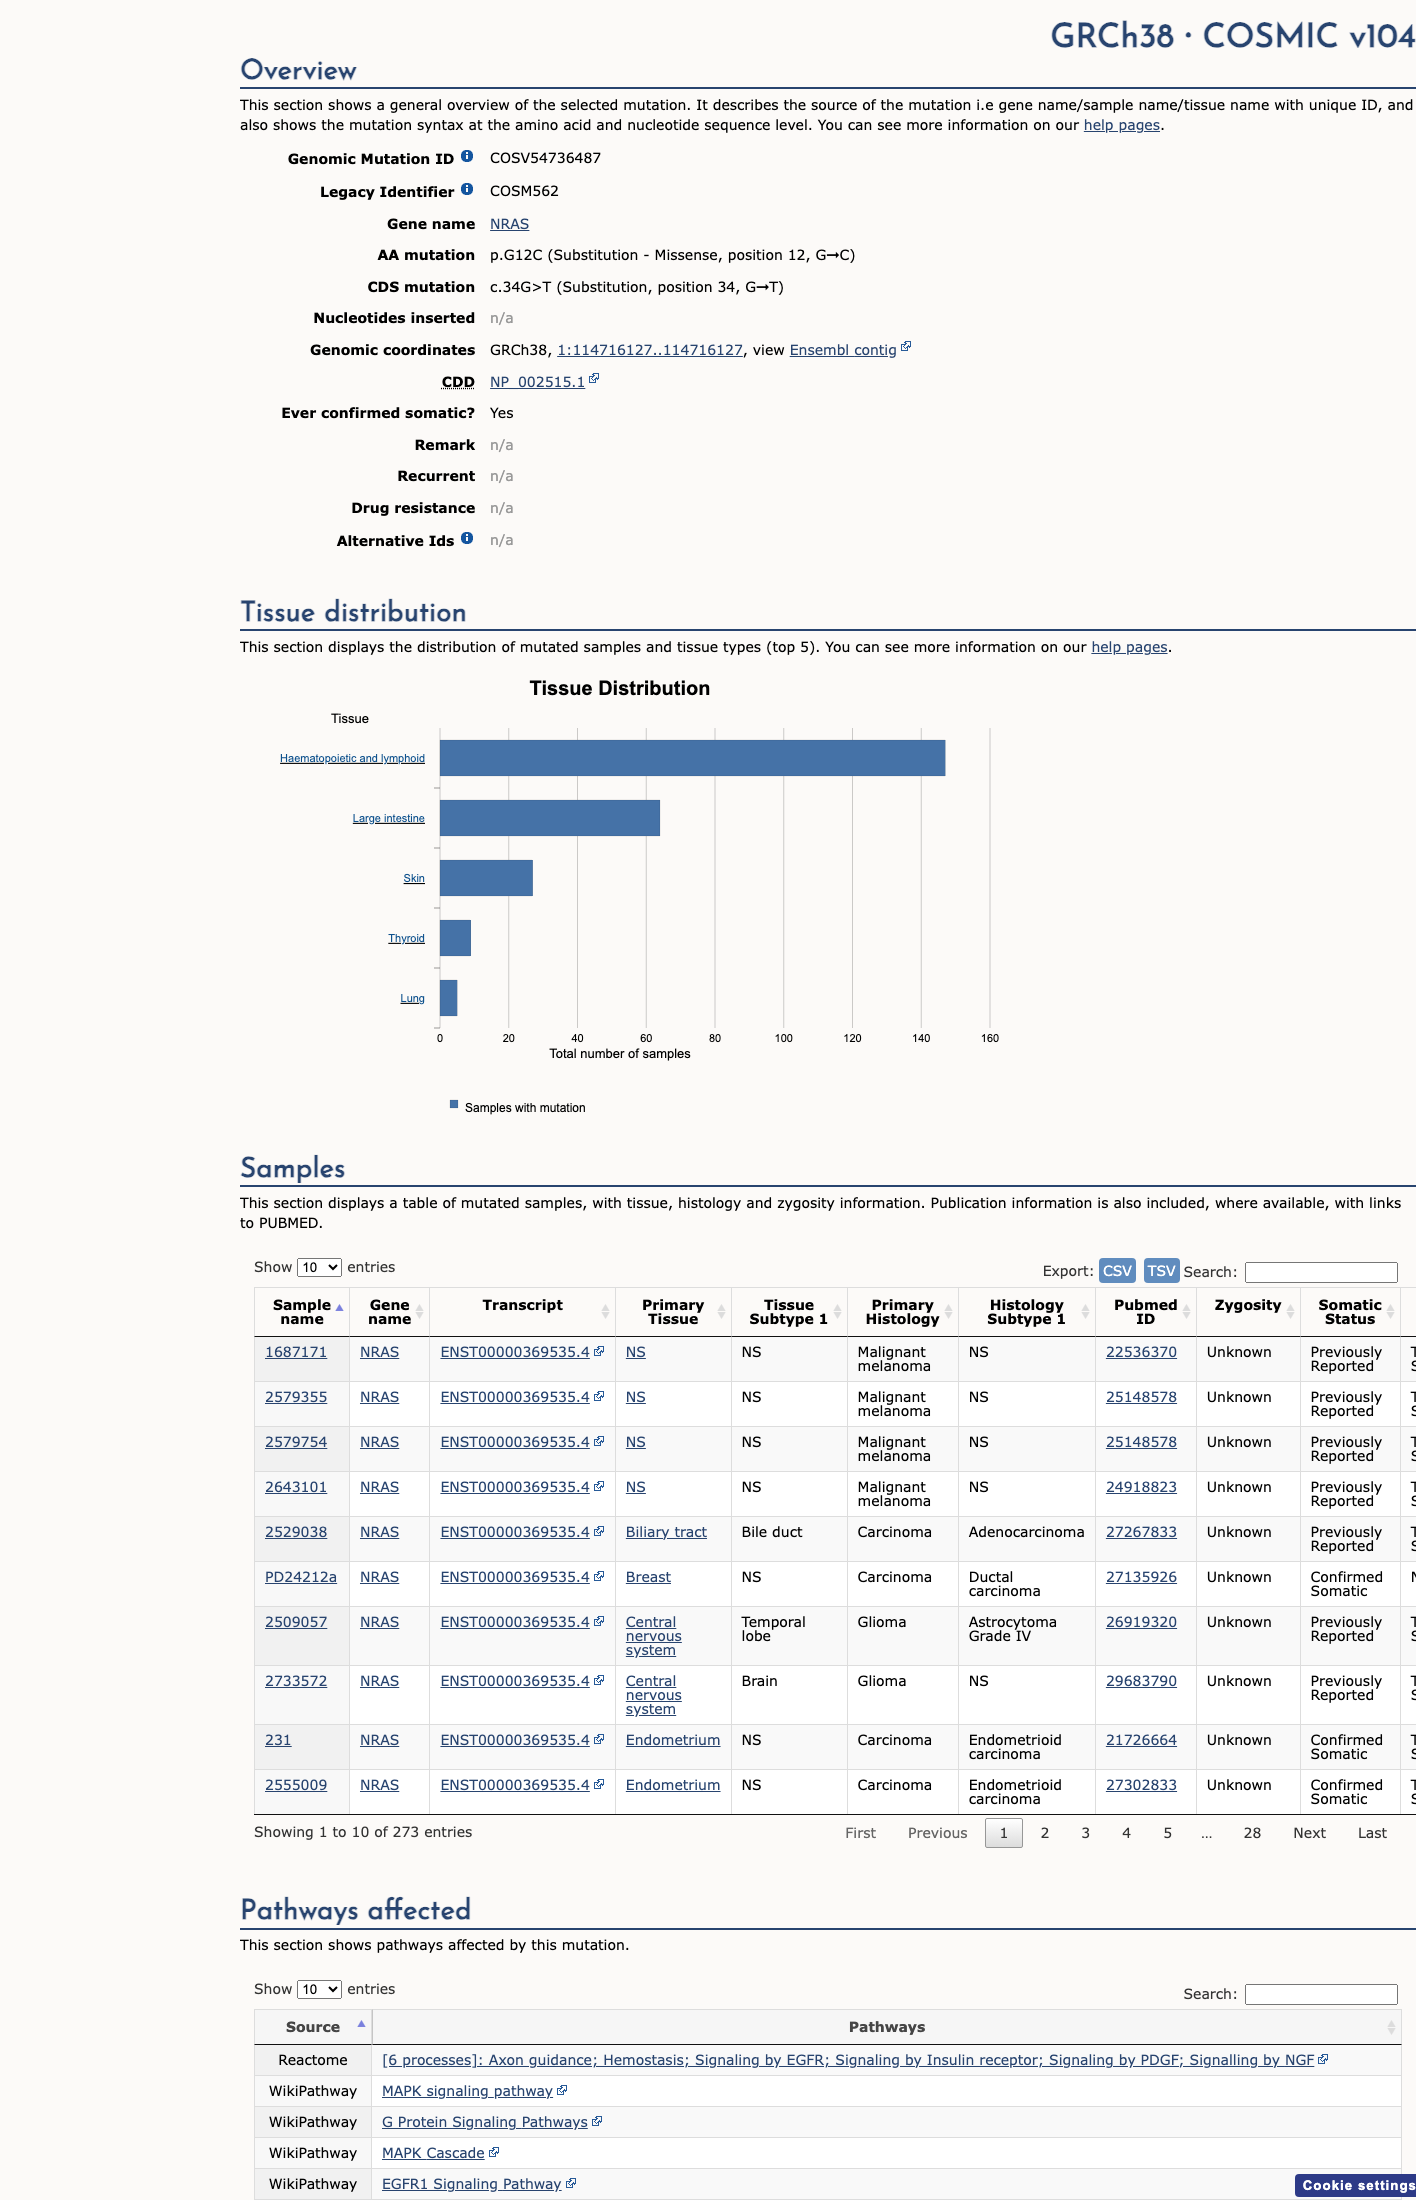Image resolution: width=1416 pixels, height=2200 pixels.
Task: Open sample 2555009 link
Action: [296, 1785]
